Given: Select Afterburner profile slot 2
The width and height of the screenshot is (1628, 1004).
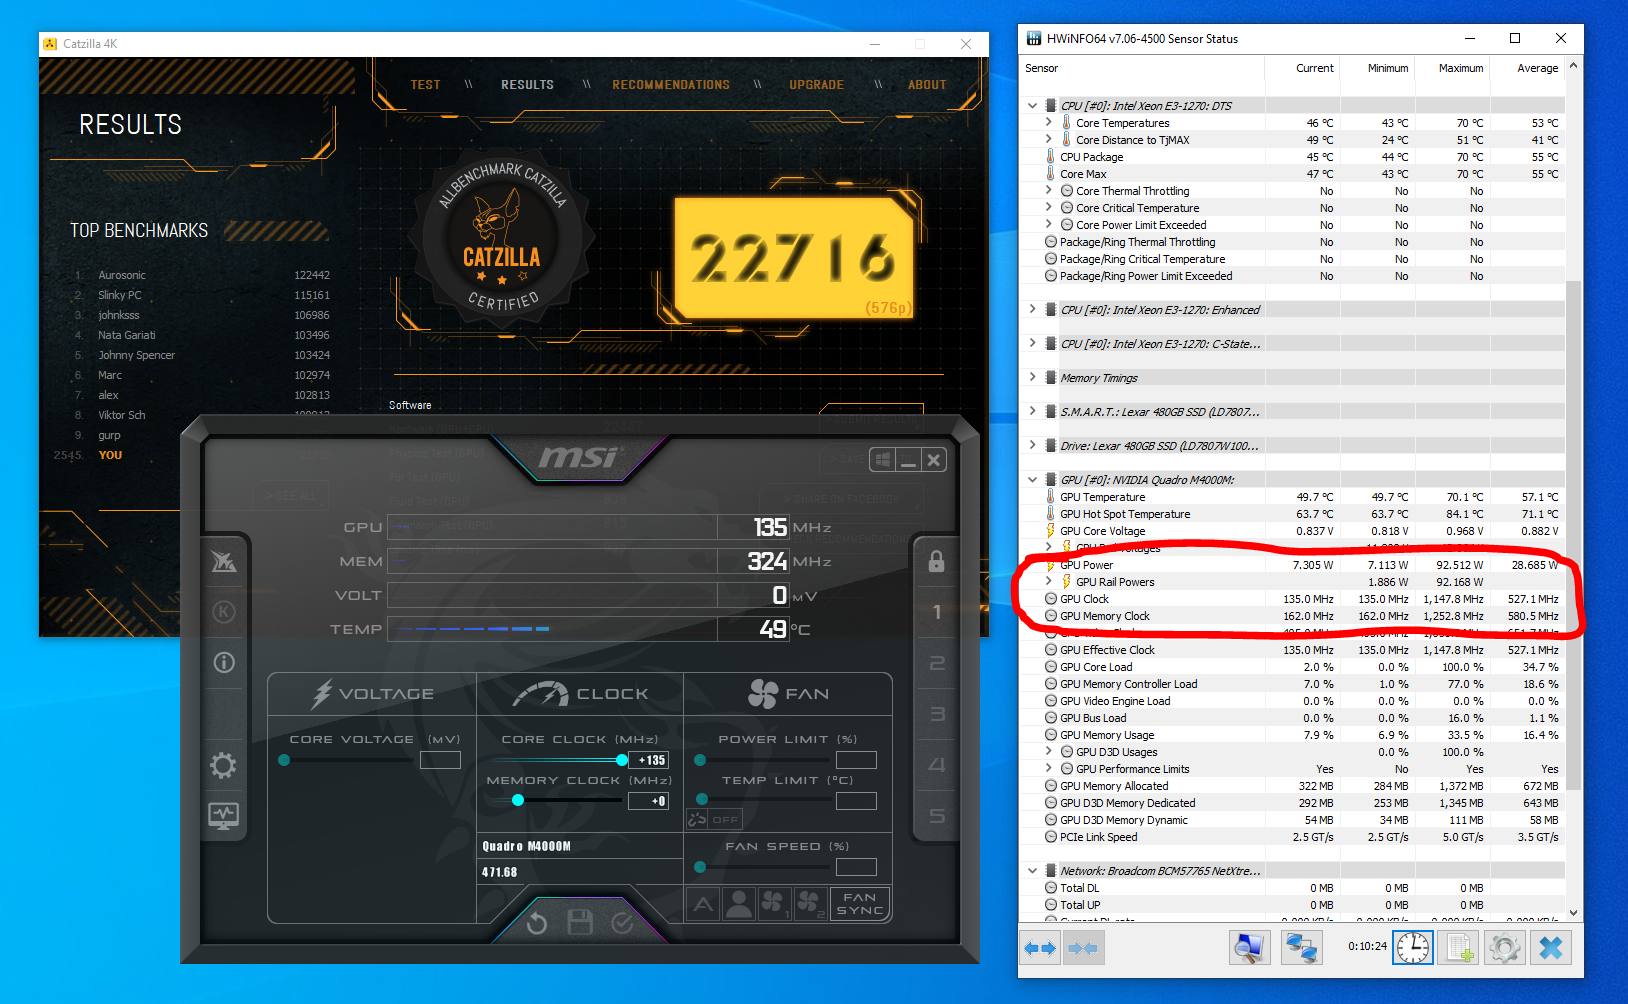Looking at the screenshot, I should tap(936, 663).
